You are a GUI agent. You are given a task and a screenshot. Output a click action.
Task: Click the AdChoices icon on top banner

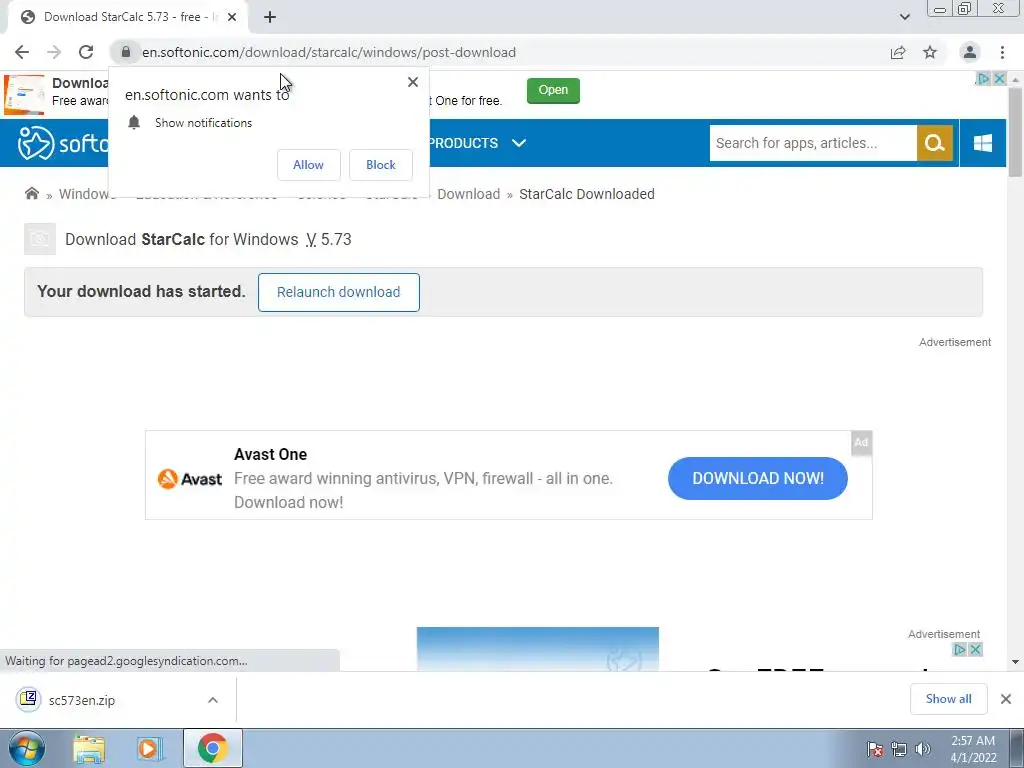point(983,78)
